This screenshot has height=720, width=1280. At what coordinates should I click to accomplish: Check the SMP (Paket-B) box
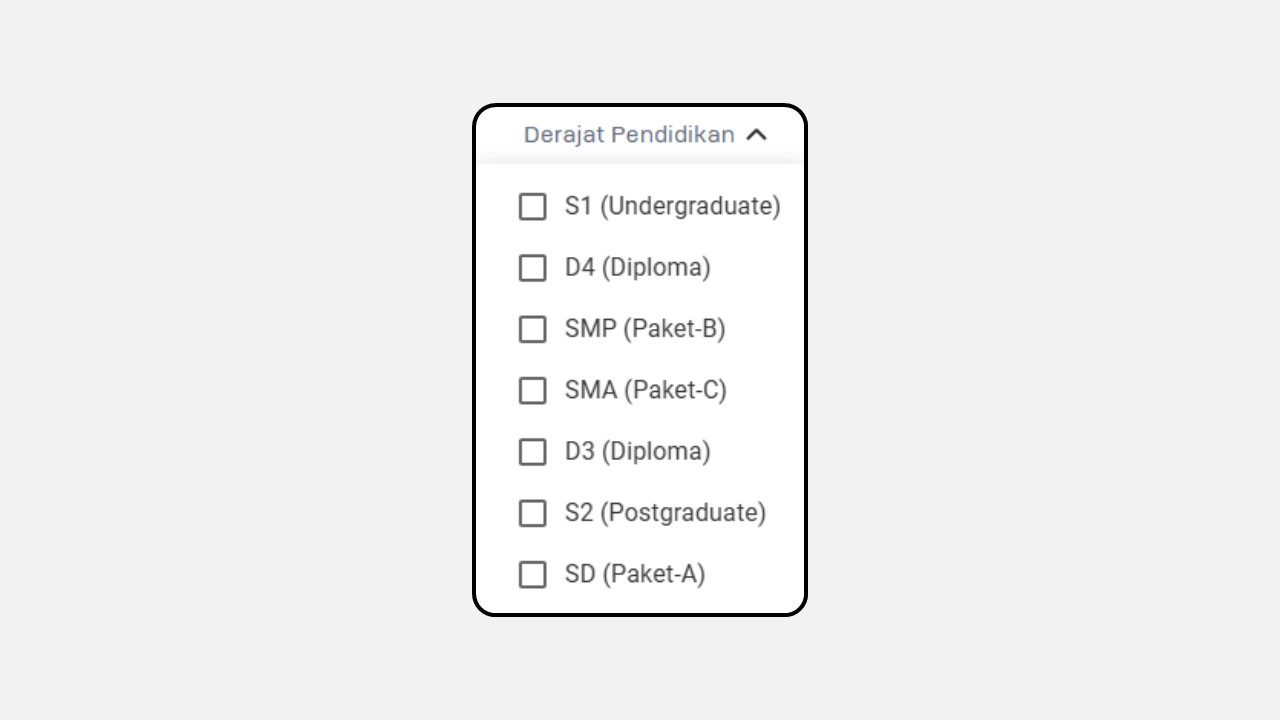click(x=533, y=329)
